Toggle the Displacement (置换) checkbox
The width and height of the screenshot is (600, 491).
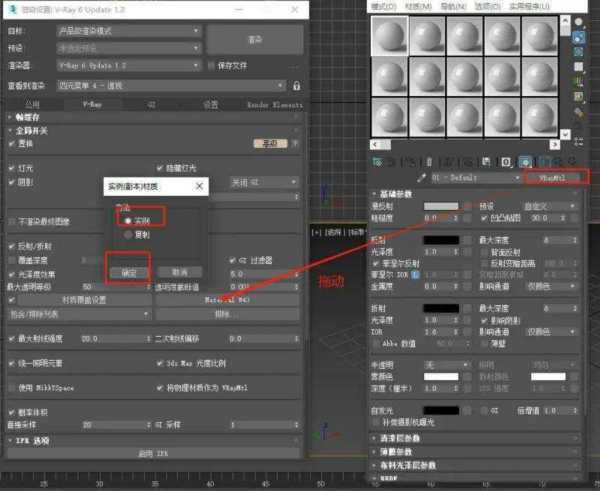coord(11,144)
